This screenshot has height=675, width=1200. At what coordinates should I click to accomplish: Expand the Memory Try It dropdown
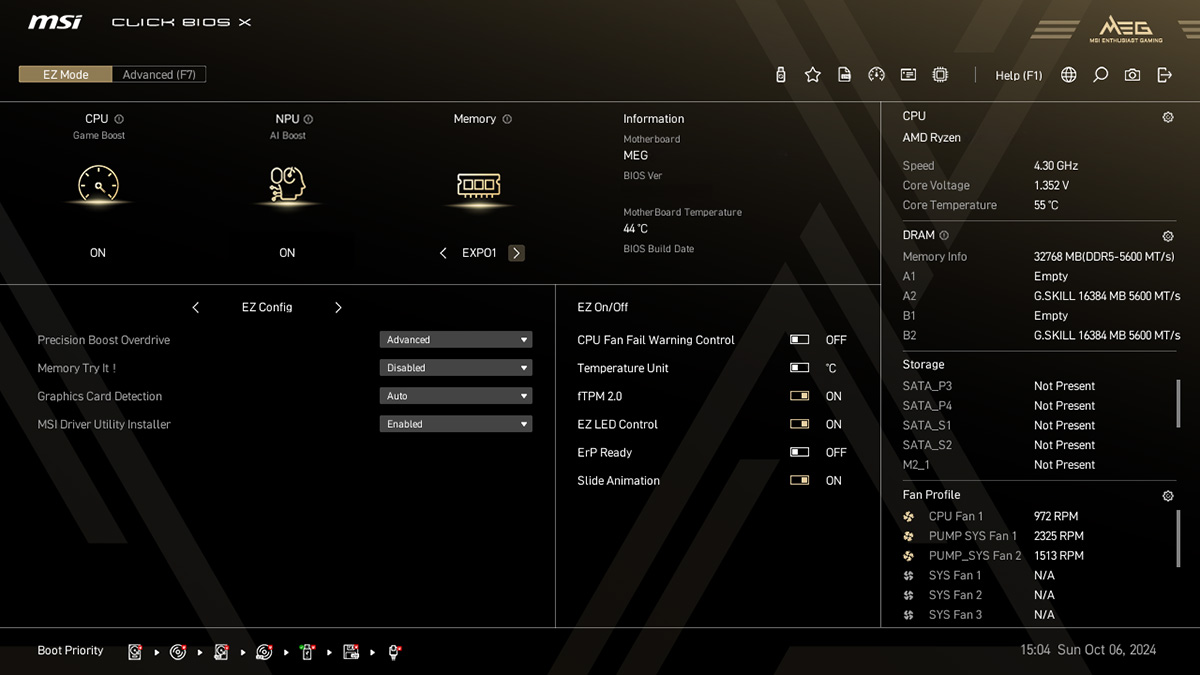pyautogui.click(x=456, y=367)
